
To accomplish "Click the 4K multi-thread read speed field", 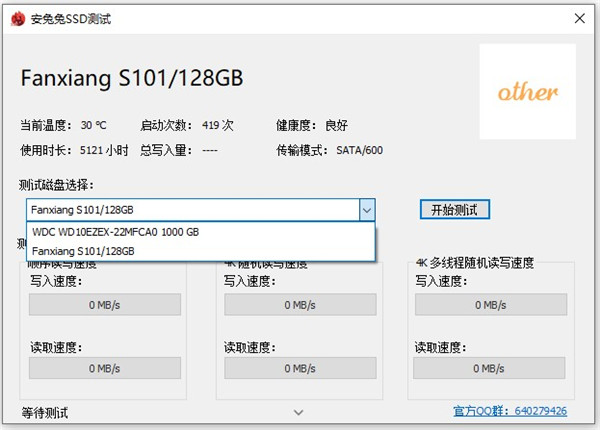I will tap(490, 369).
